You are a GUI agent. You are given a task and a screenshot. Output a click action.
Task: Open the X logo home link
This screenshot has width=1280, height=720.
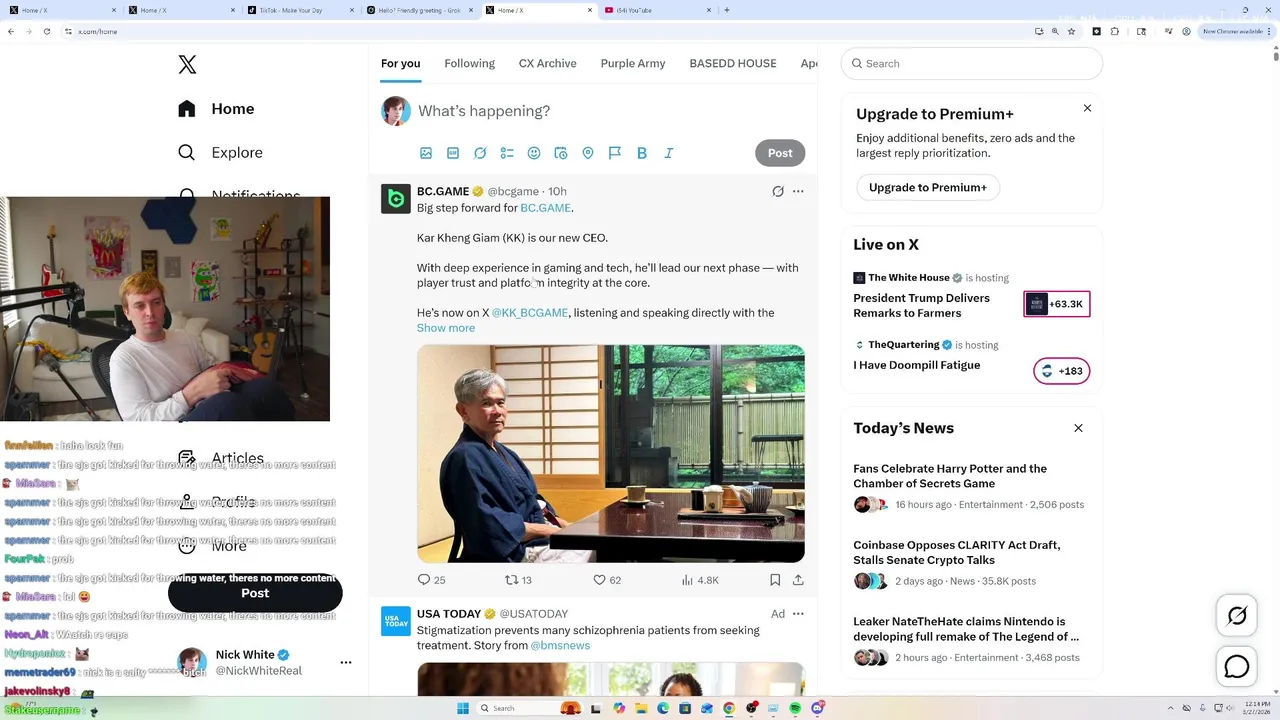click(x=187, y=65)
